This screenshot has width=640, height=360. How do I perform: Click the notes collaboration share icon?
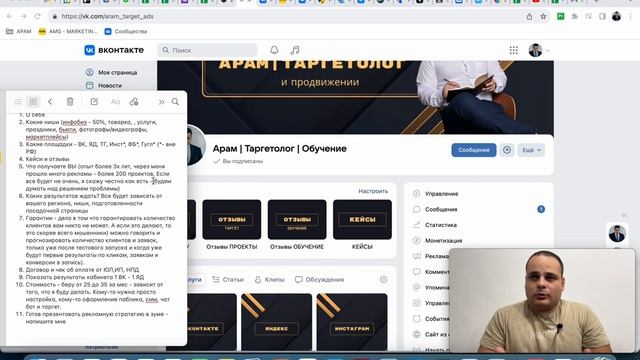[x=134, y=102]
